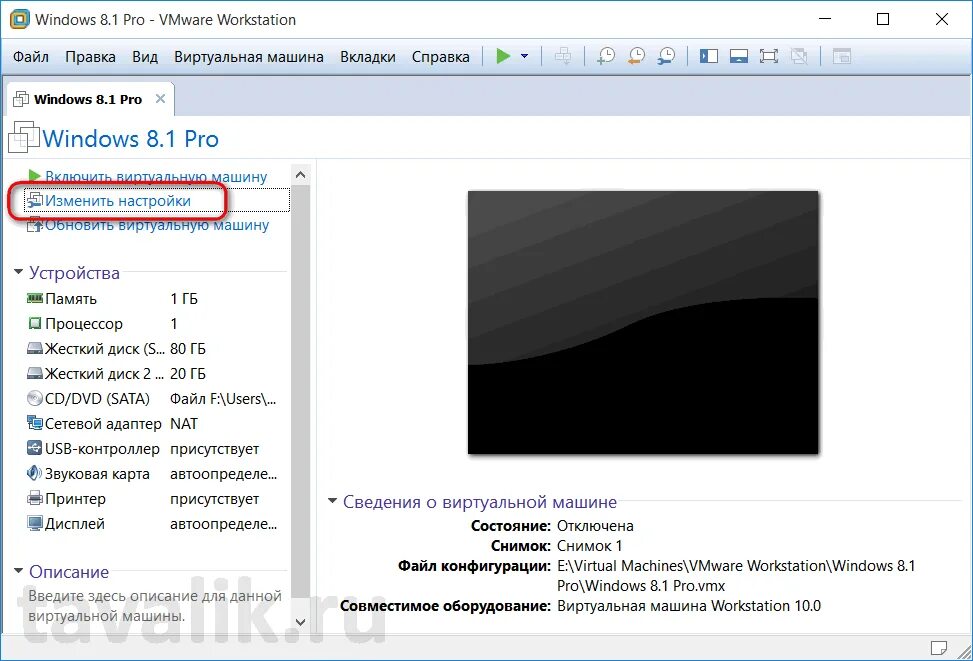Open the Правка menu
The height and width of the screenshot is (661, 973).
tap(91, 56)
